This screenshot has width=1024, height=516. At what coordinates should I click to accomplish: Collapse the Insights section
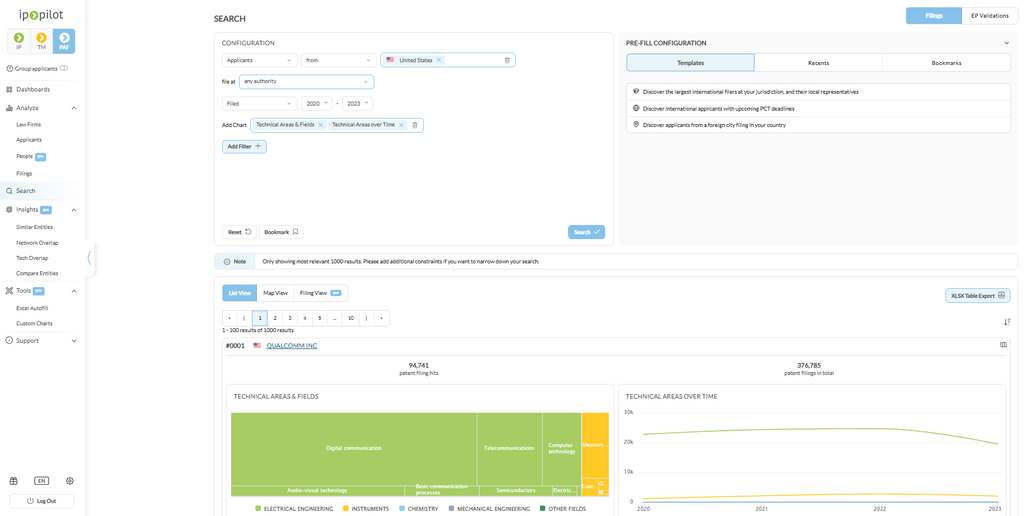click(74, 210)
